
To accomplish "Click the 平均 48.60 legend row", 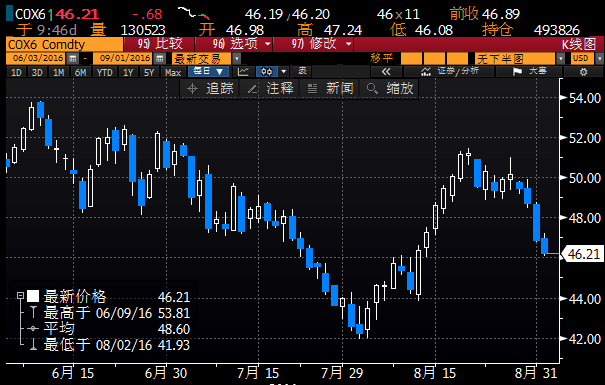I will (x=110, y=329).
